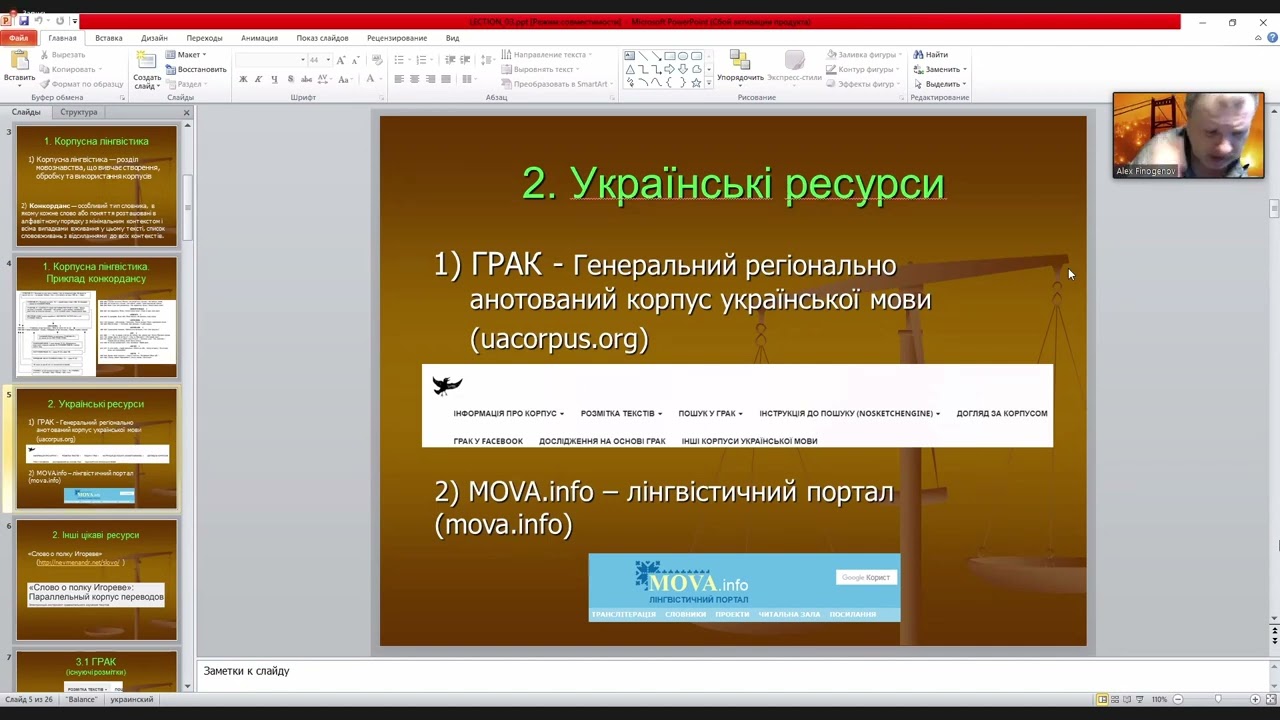
Task: Expand the shapes gallery more arrow
Action: 709,83
